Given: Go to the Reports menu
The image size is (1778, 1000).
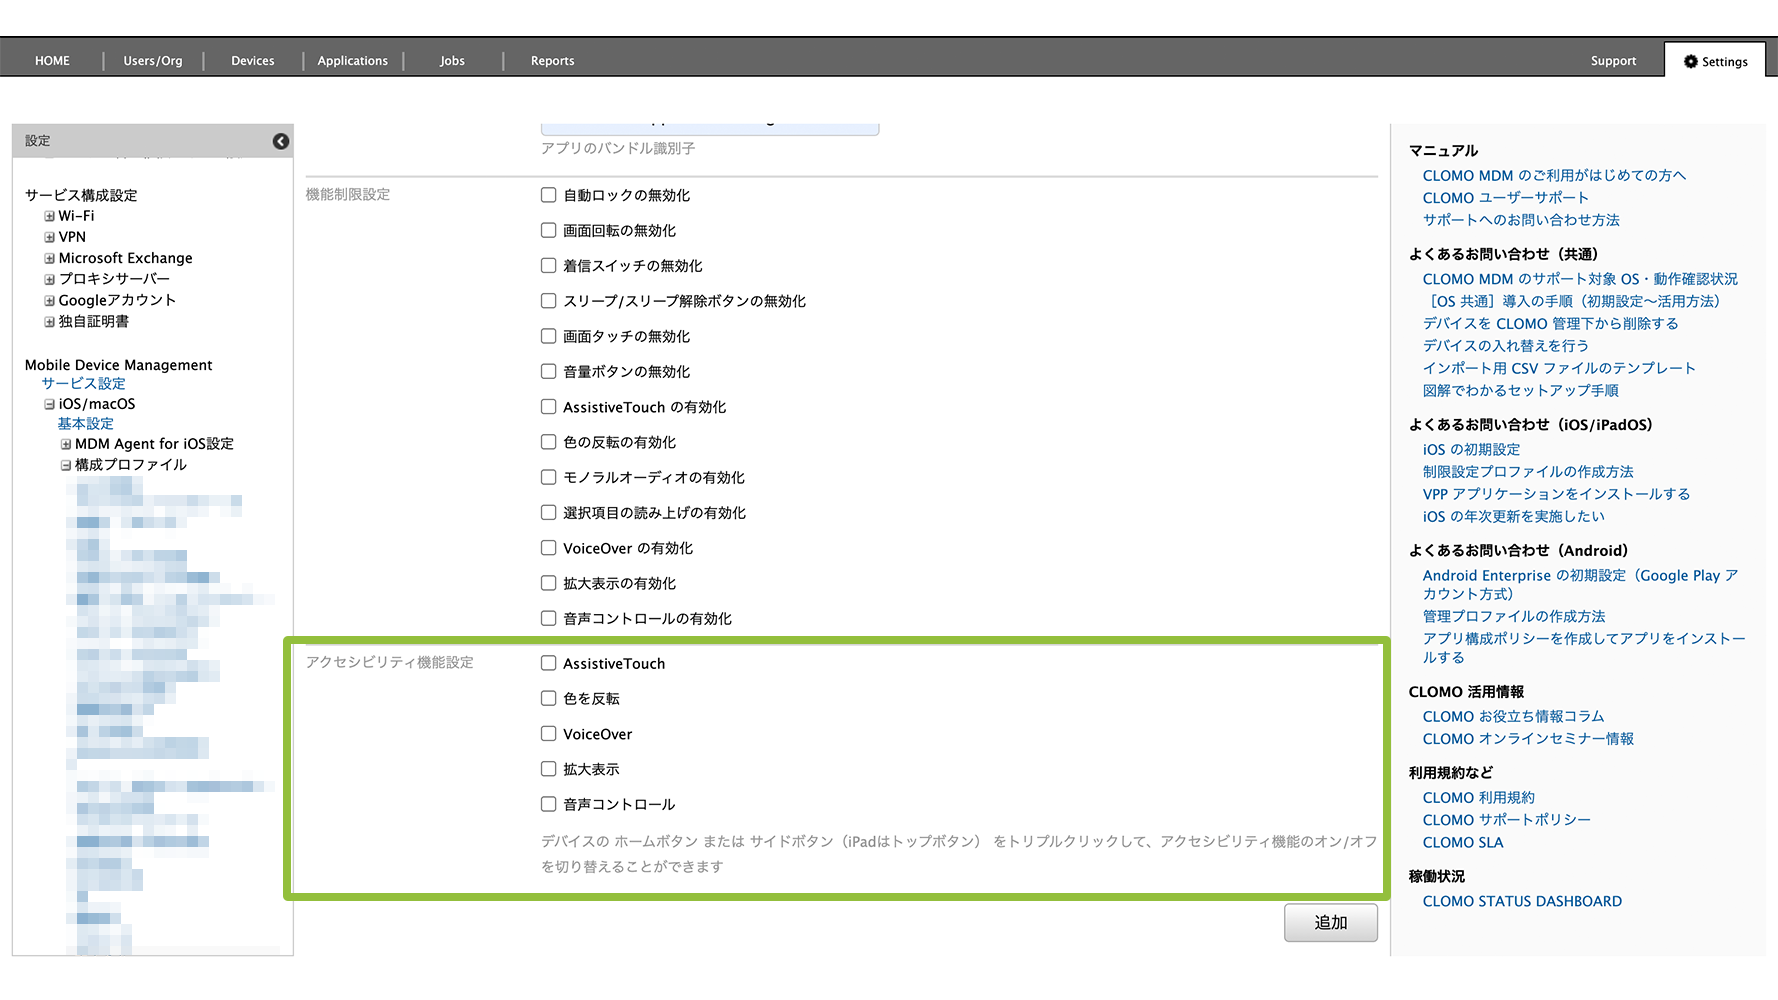Looking at the screenshot, I should pos(552,61).
